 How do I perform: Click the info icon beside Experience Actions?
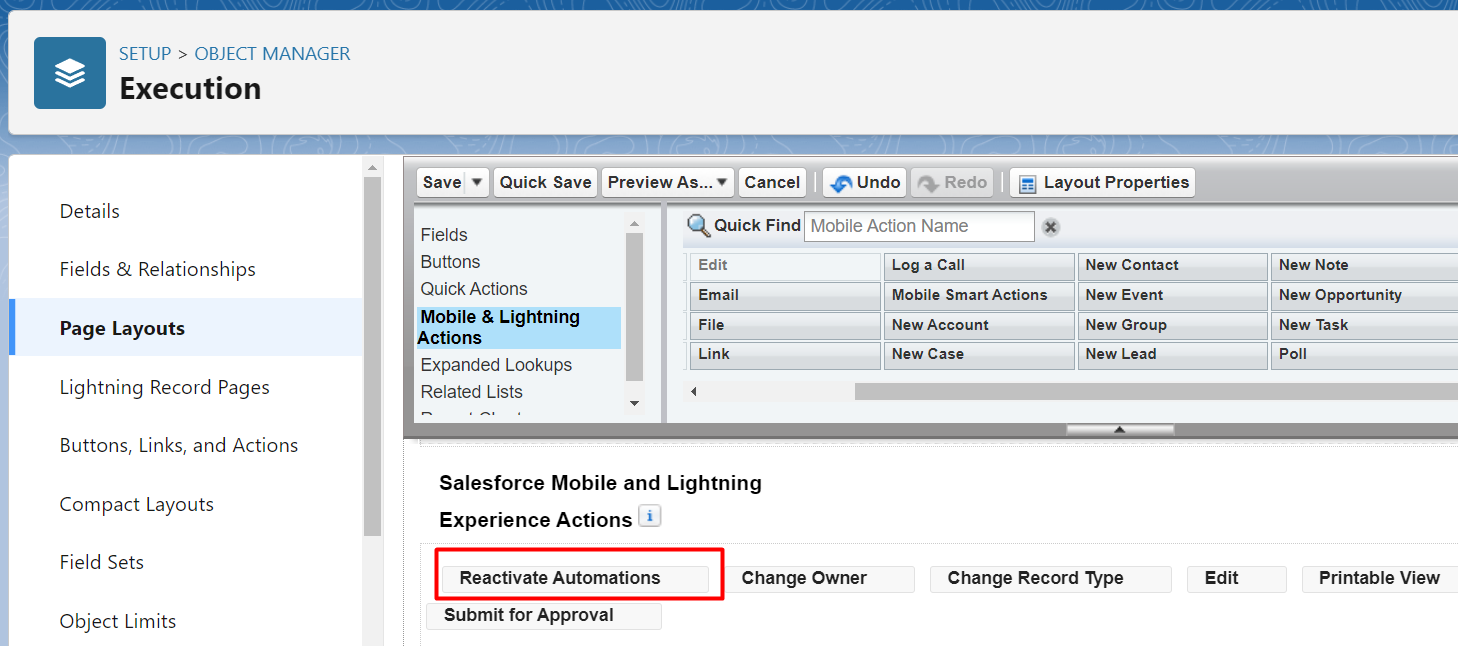point(650,517)
